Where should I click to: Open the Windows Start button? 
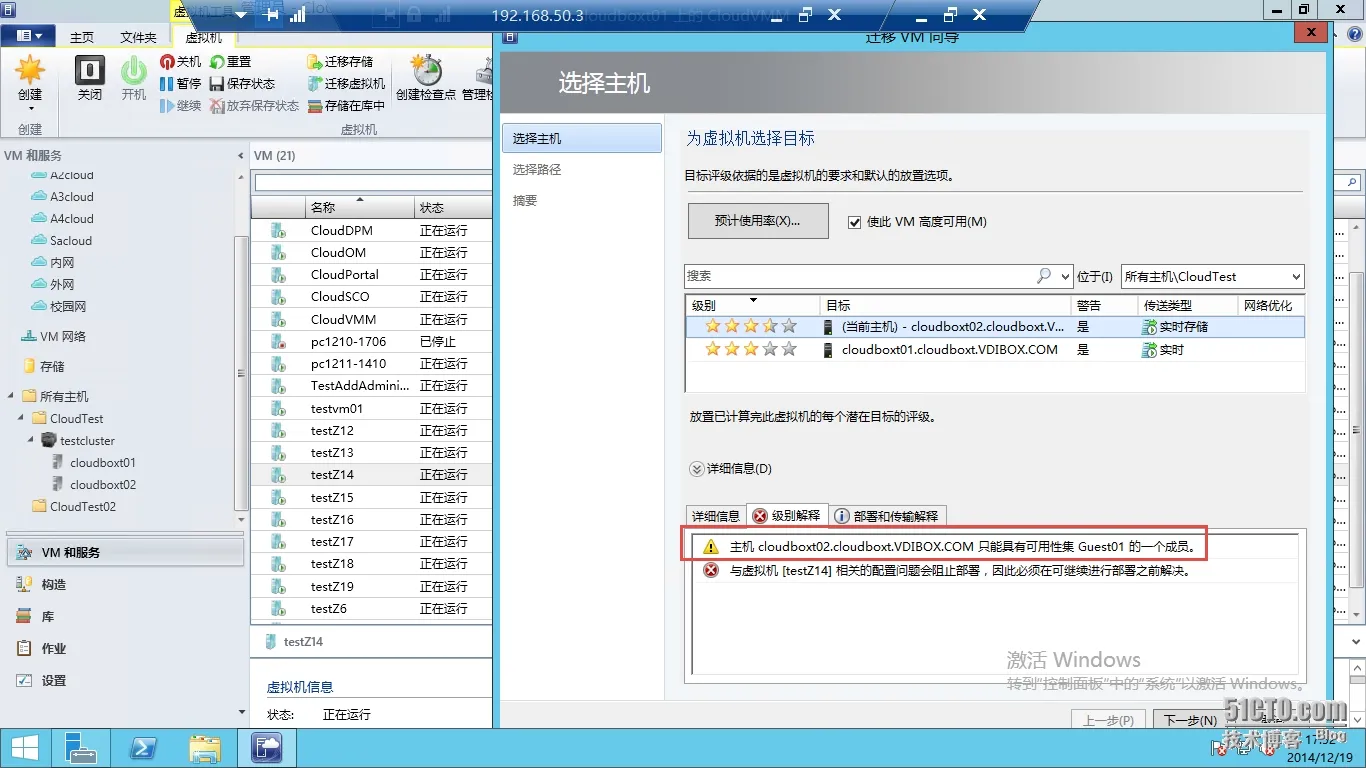24,748
